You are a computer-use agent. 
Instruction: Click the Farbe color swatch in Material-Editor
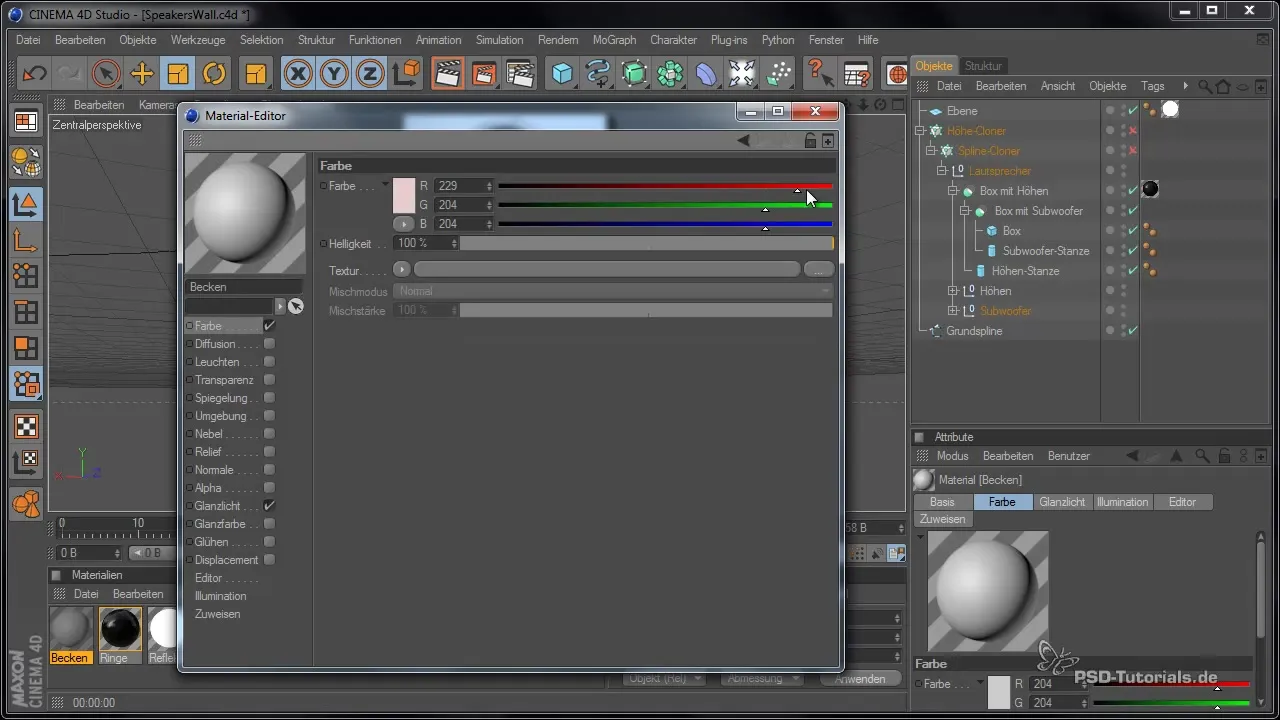coord(404,195)
